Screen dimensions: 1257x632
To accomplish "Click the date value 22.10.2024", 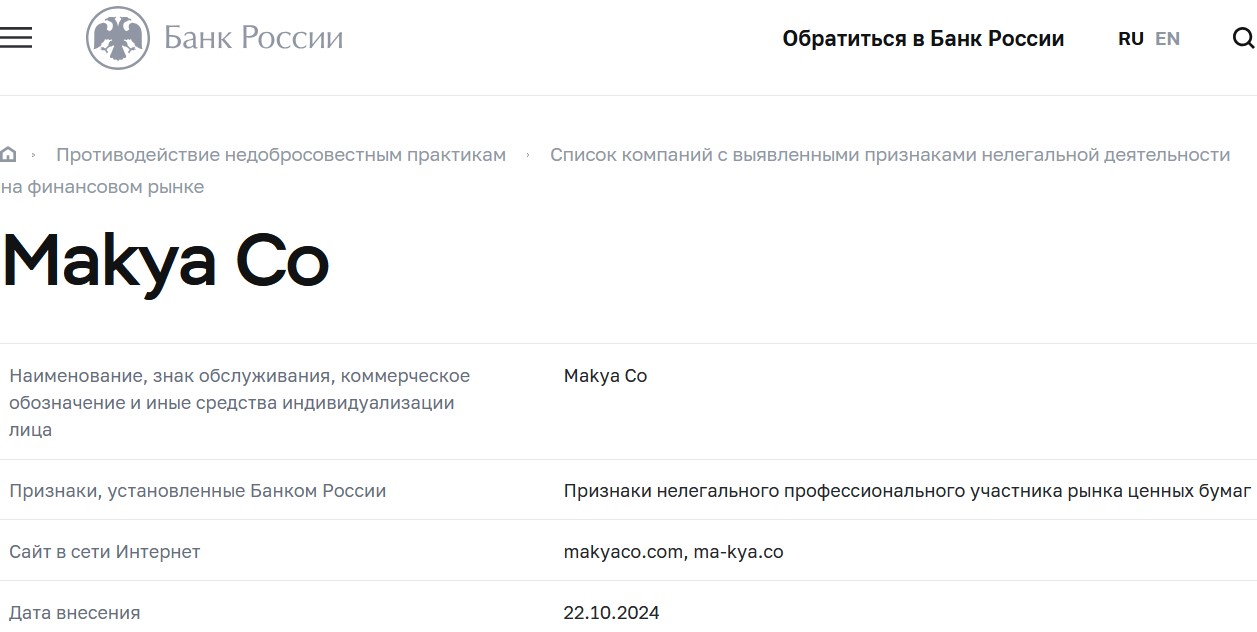I will coord(611,613).
